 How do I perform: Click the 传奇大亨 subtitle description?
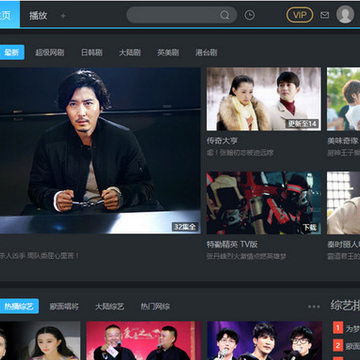[240, 153]
